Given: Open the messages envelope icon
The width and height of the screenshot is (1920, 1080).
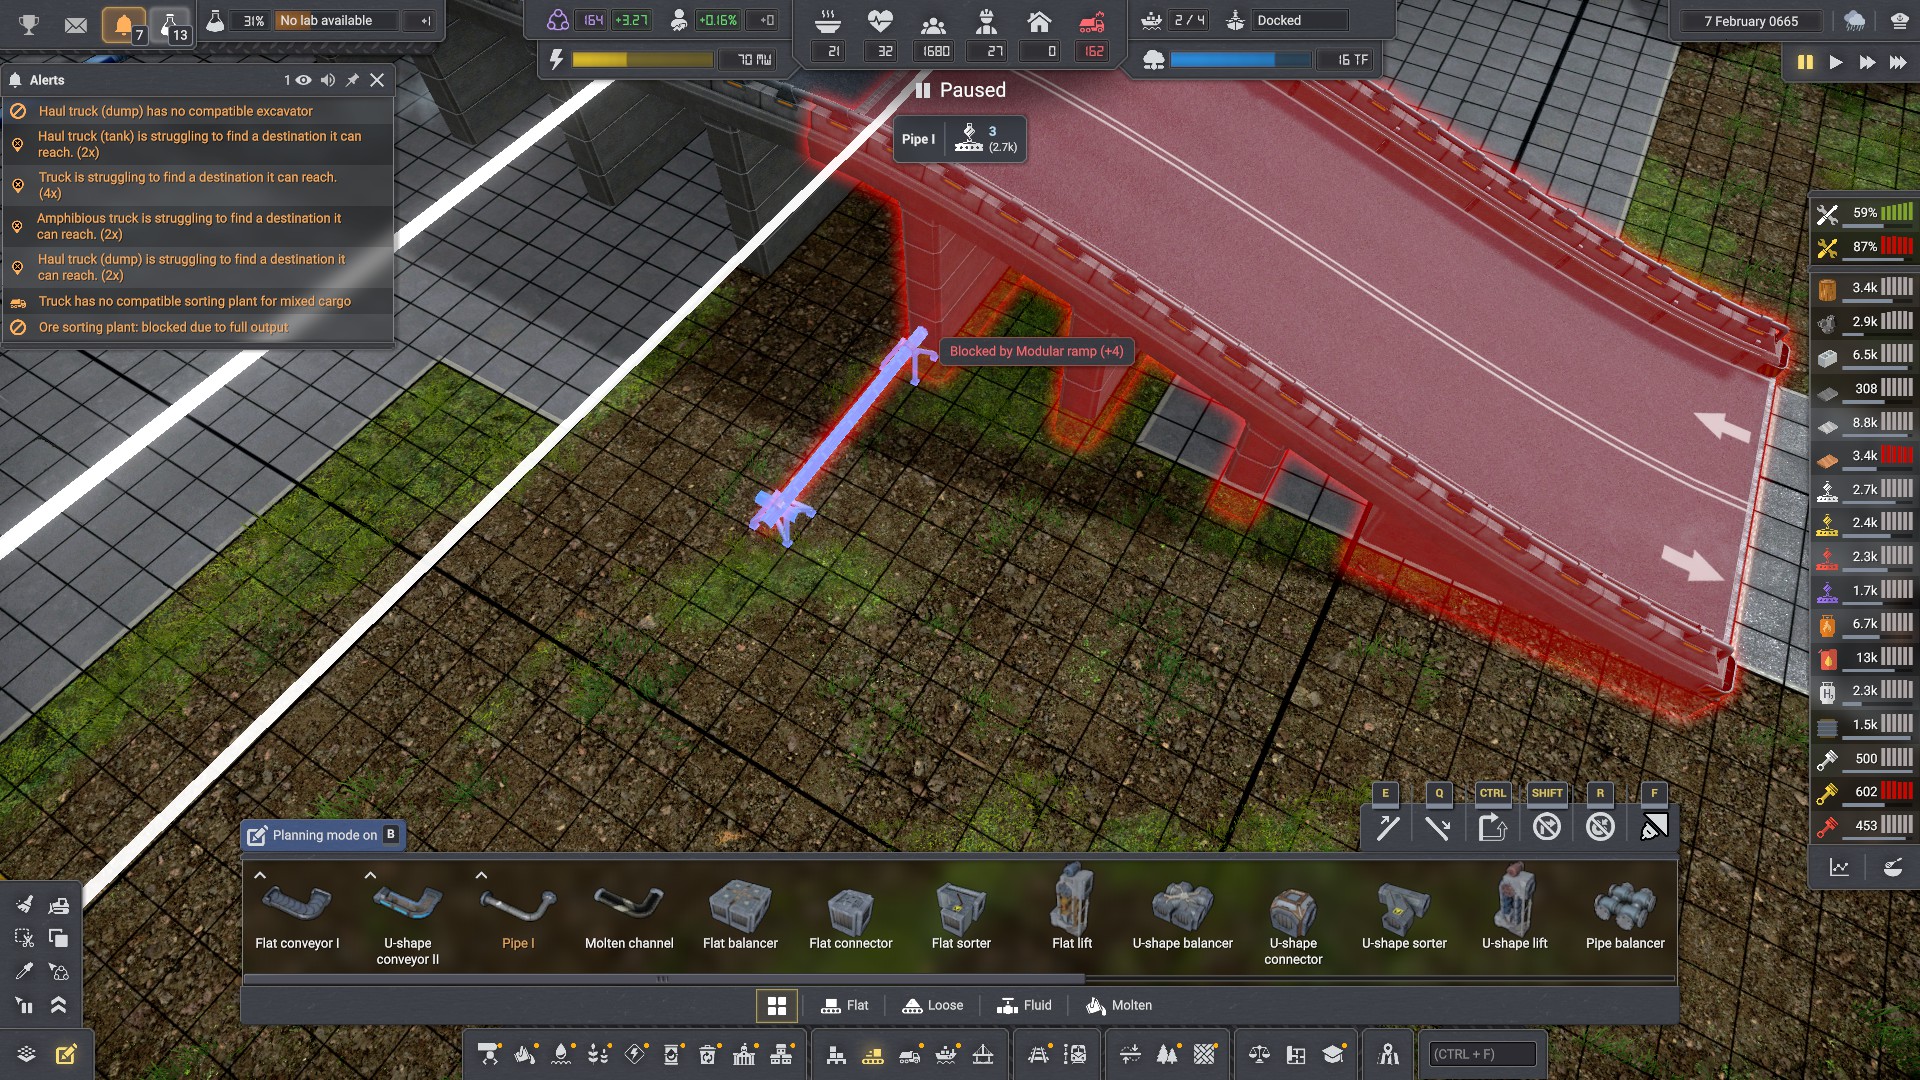Looking at the screenshot, I should point(76,24).
